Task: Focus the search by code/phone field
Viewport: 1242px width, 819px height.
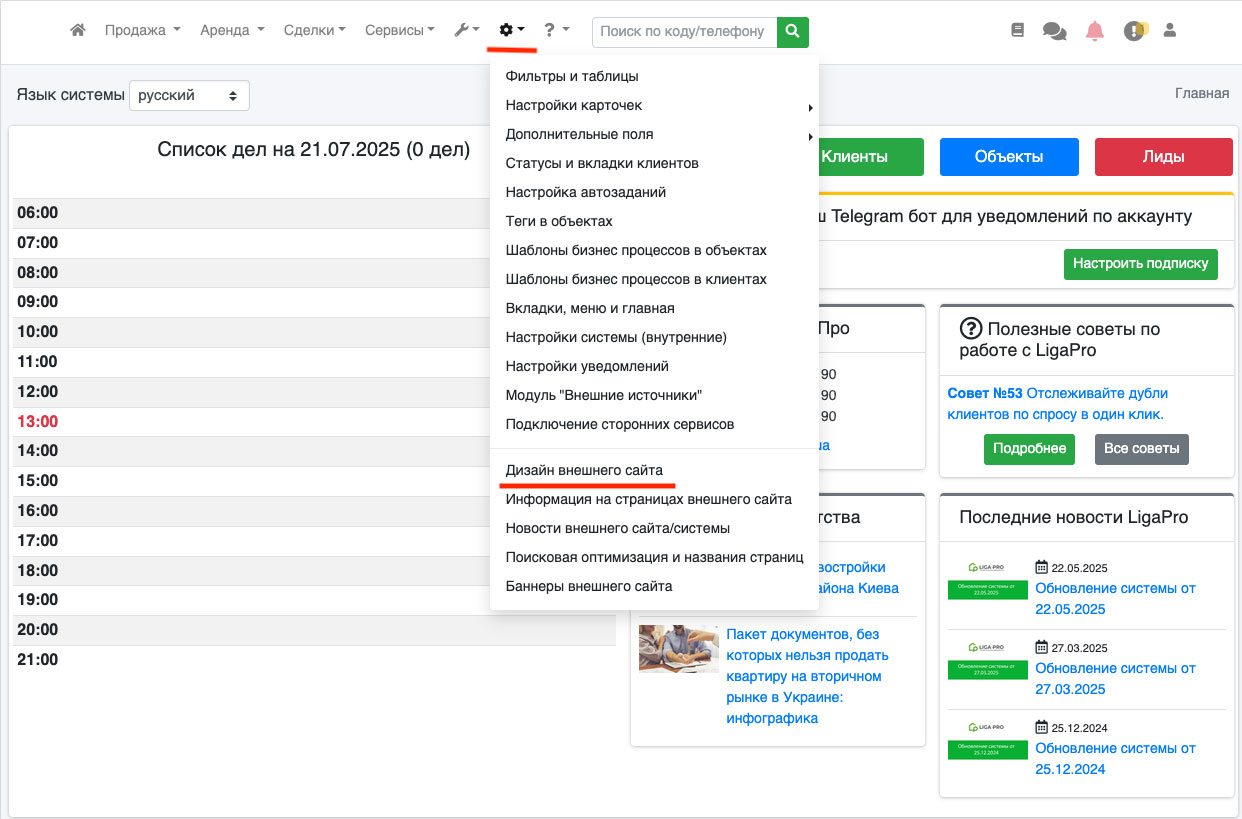Action: 684,32
